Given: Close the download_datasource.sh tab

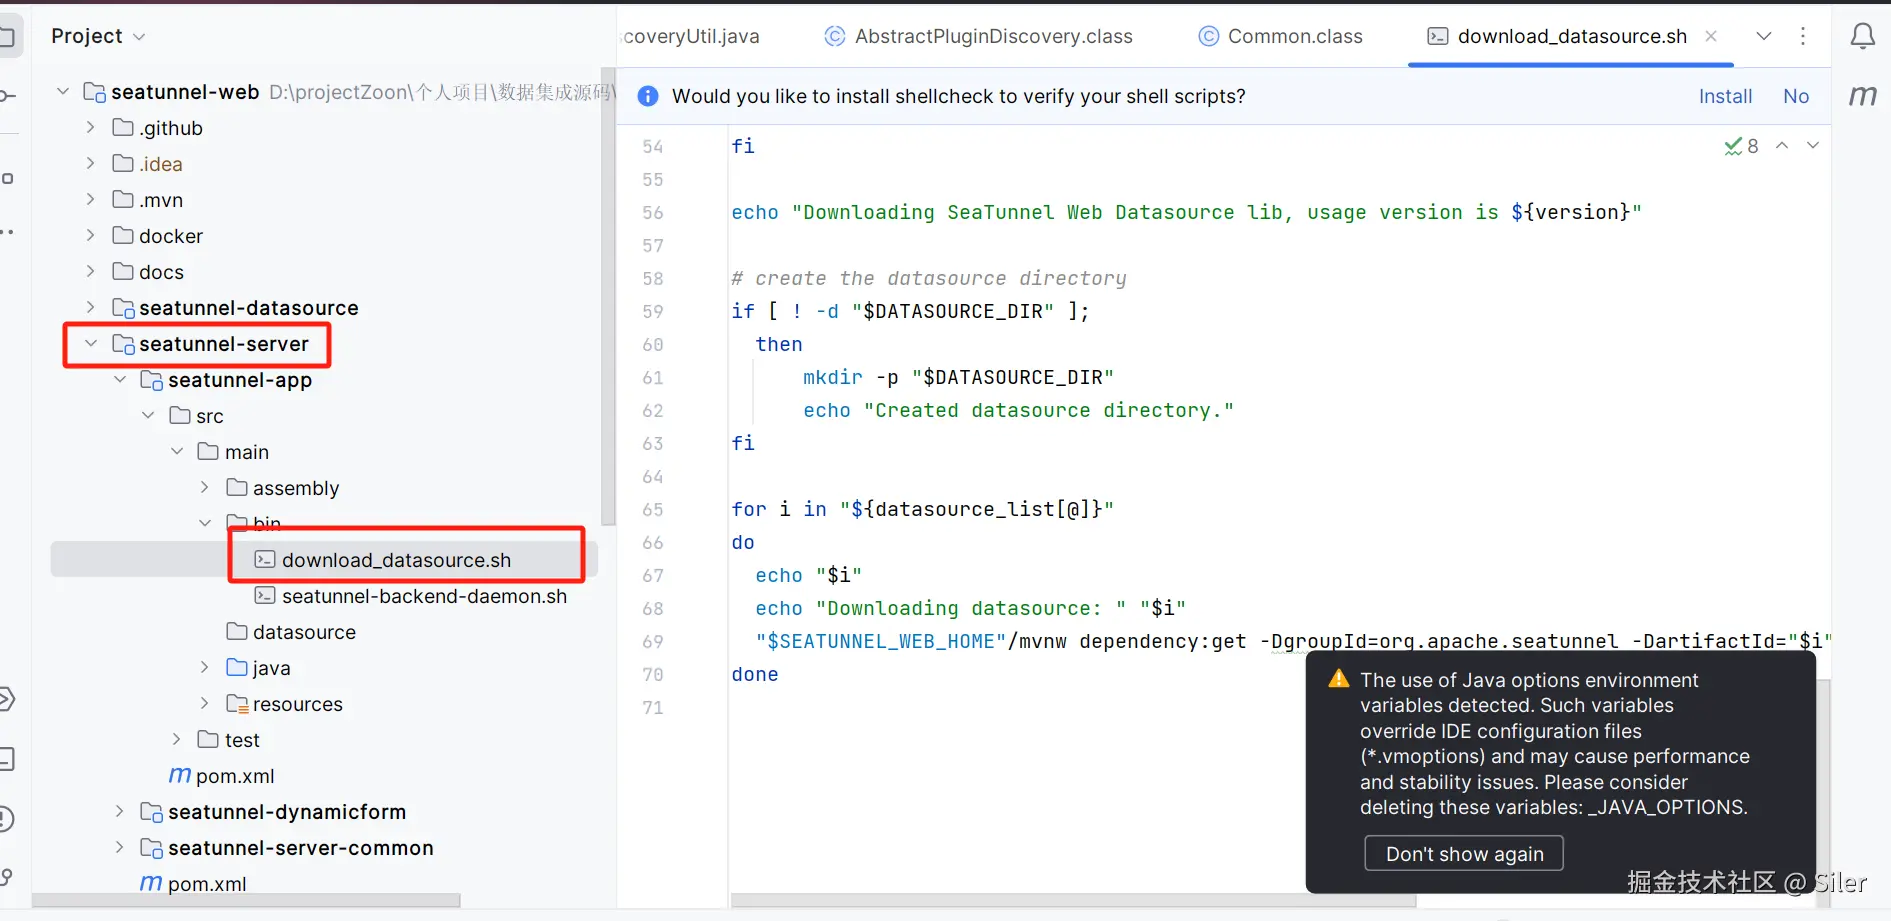Looking at the screenshot, I should [x=1711, y=36].
